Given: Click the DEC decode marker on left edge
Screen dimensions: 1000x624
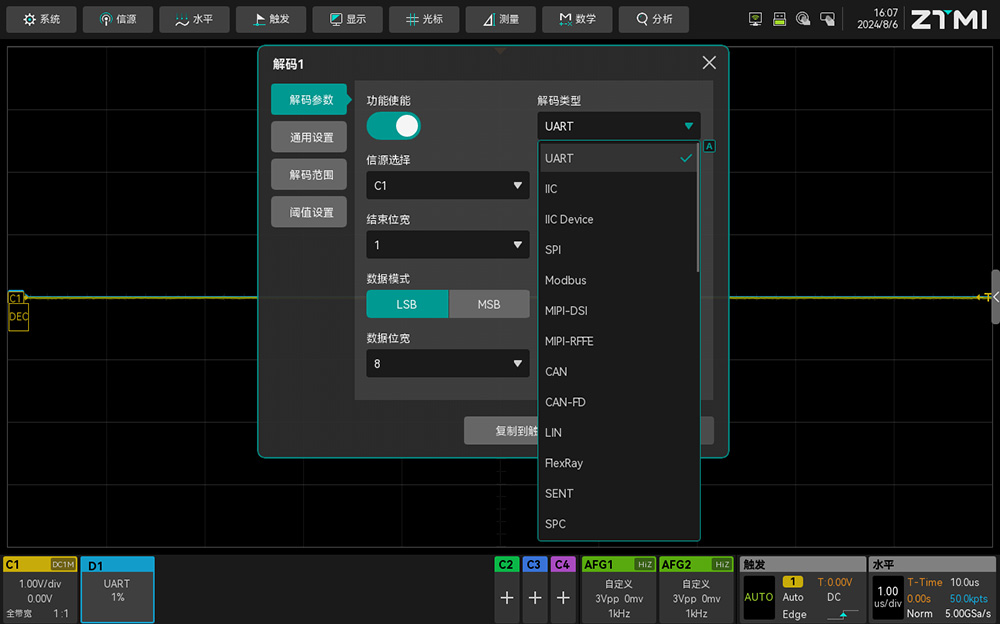Looking at the screenshot, I should tap(18, 317).
